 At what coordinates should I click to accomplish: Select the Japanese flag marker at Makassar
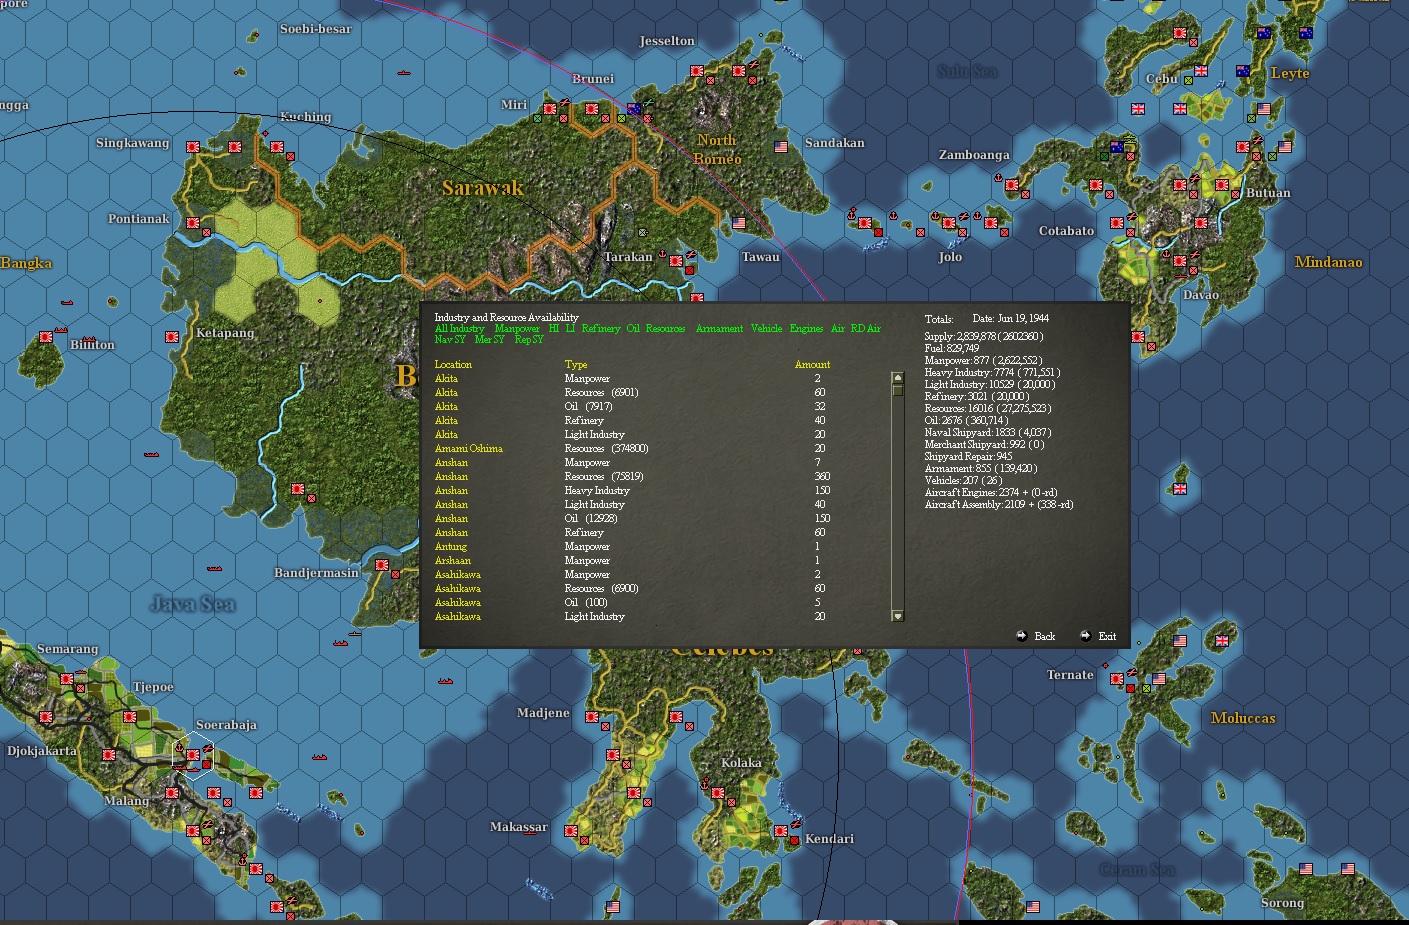[x=571, y=831]
